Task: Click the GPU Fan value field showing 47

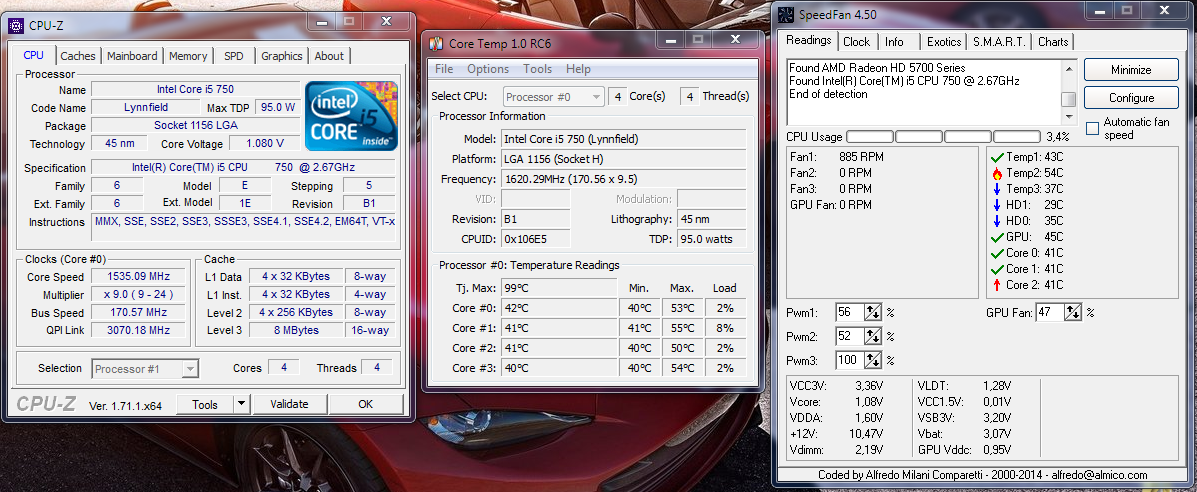Action: tap(1050, 312)
